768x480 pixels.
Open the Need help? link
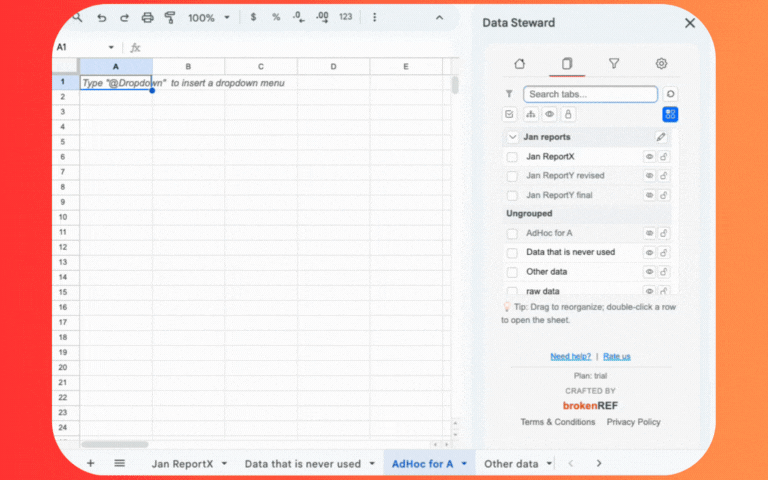tap(571, 356)
